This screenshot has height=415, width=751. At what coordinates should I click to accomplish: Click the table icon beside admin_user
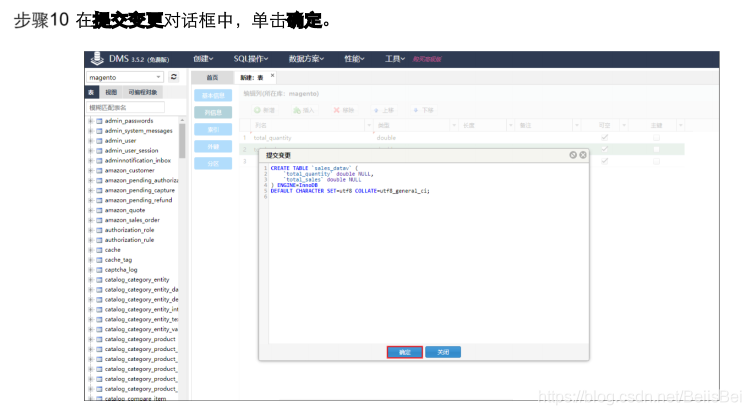(100, 141)
